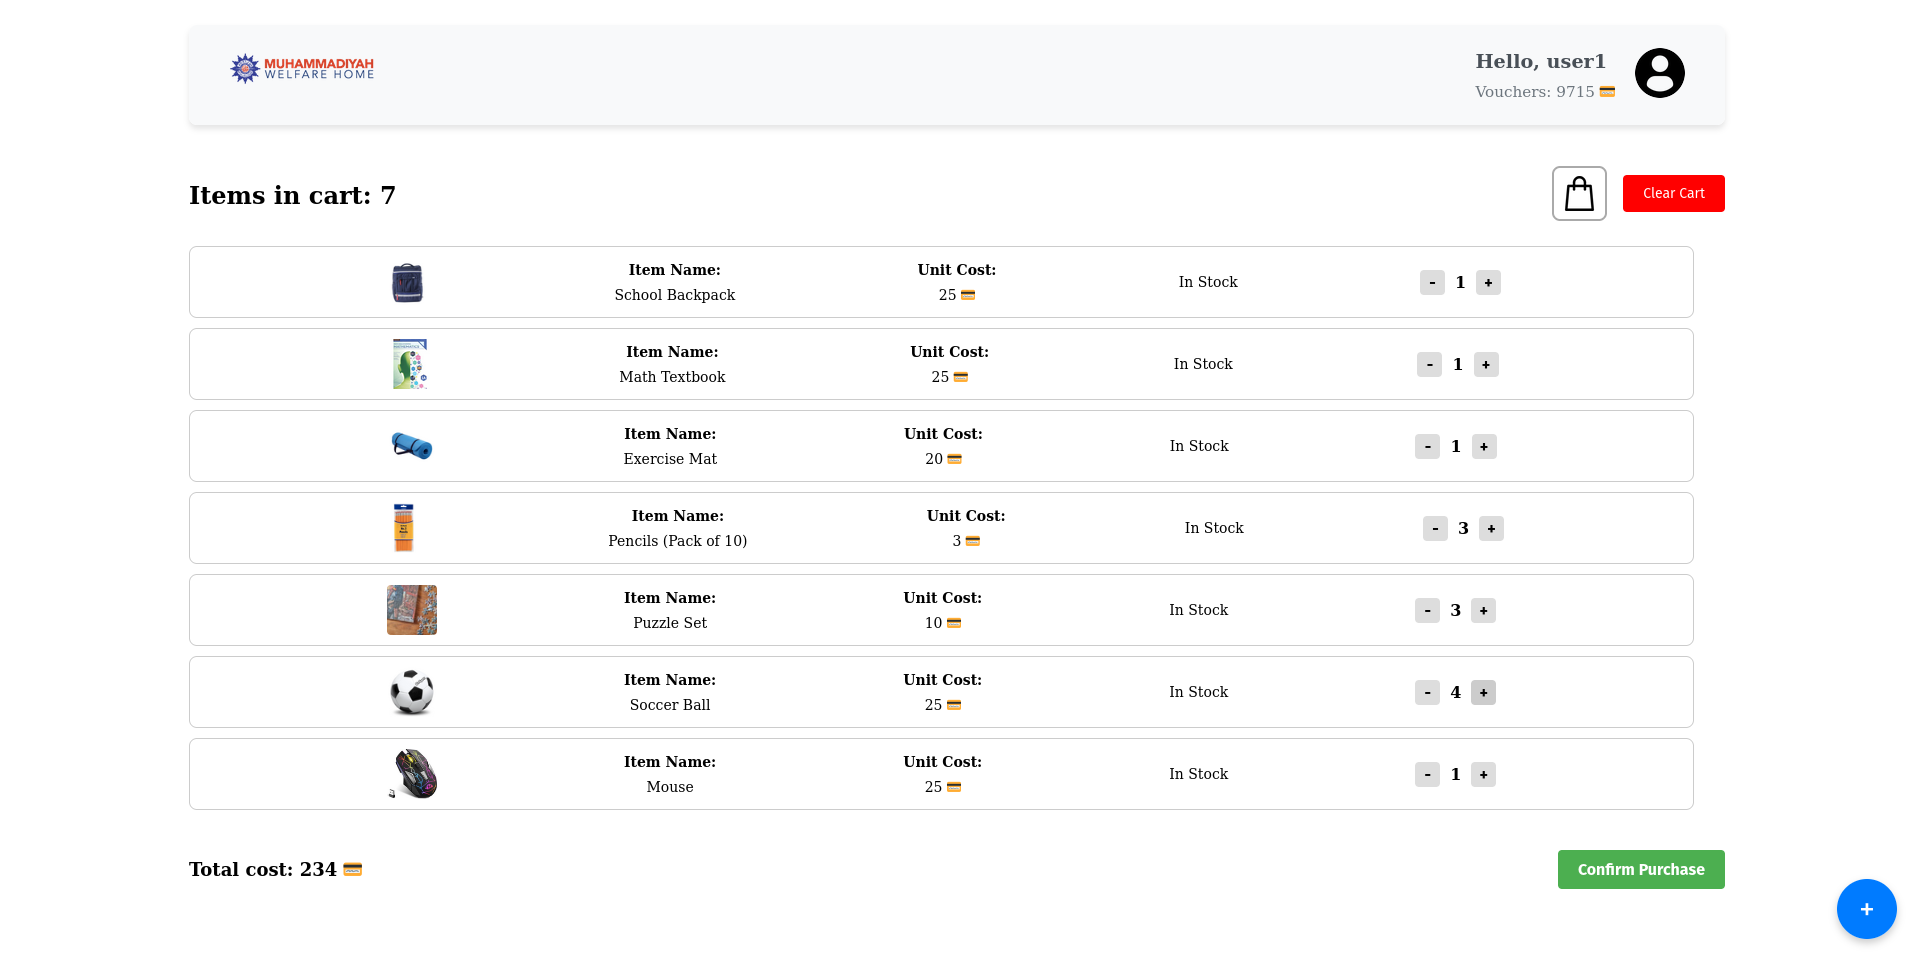Click the shopping bag icon

coord(1579,193)
